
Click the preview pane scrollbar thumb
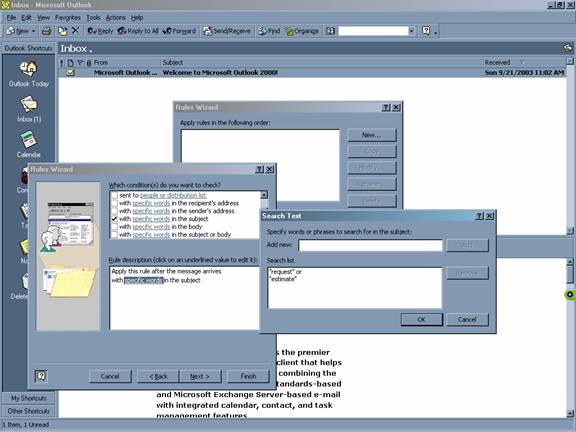coord(570,274)
